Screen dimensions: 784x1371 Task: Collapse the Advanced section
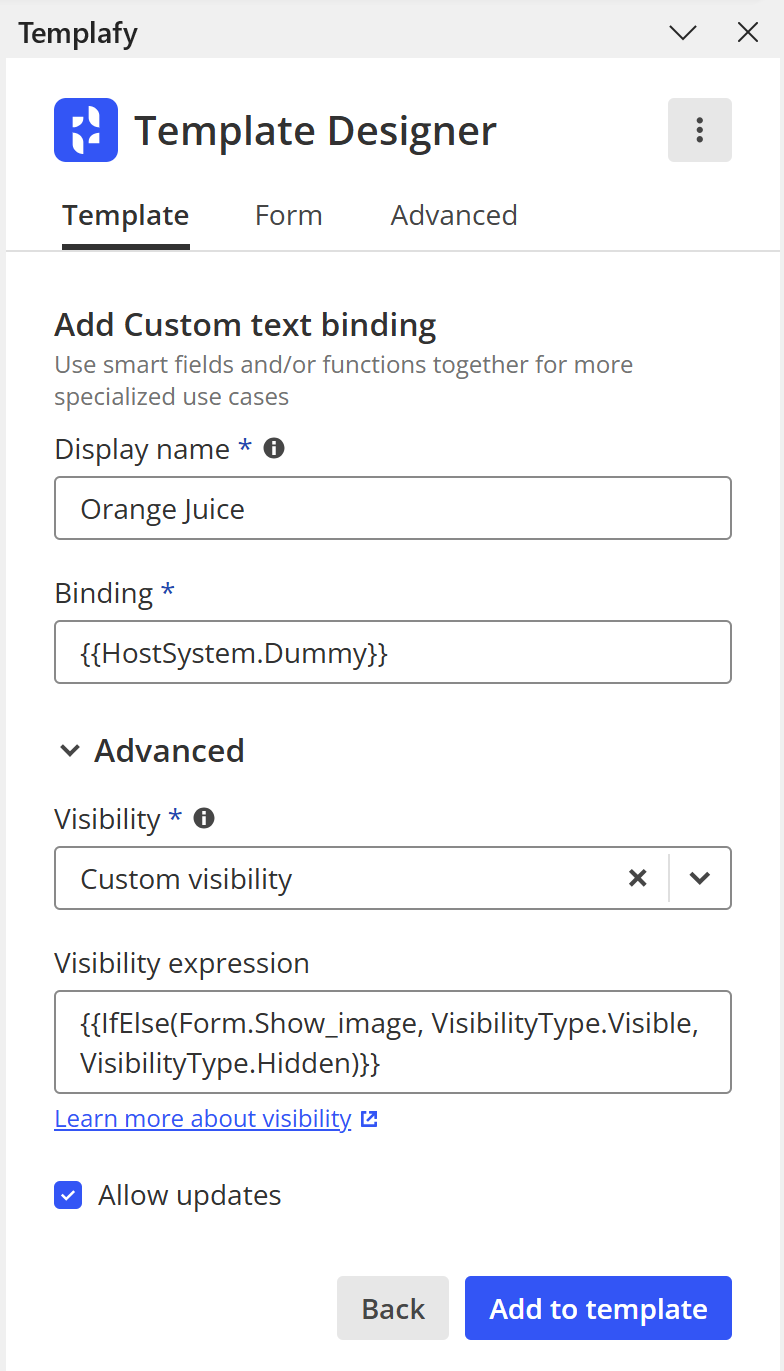click(x=69, y=750)
